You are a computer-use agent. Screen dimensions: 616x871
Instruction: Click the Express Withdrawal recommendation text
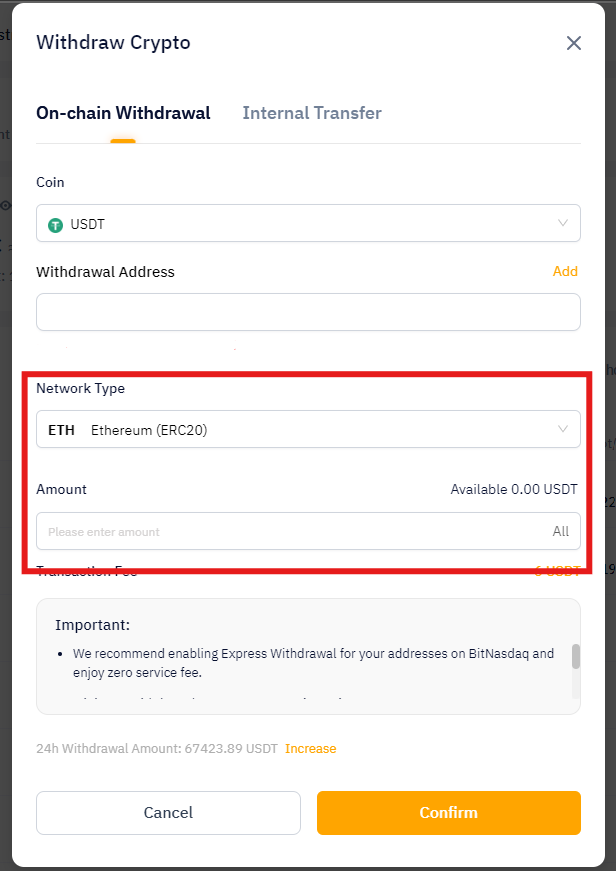(x=313, y=661)
